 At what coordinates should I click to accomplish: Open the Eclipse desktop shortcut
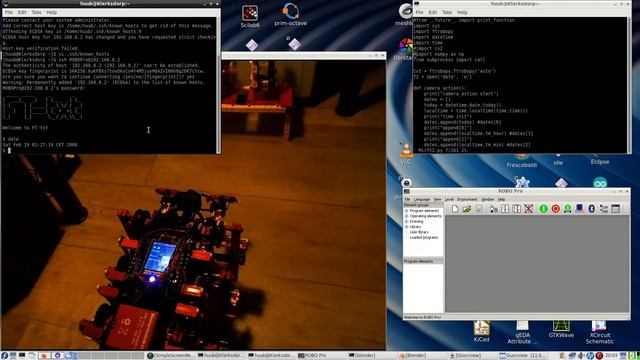(x=600, y=161)
